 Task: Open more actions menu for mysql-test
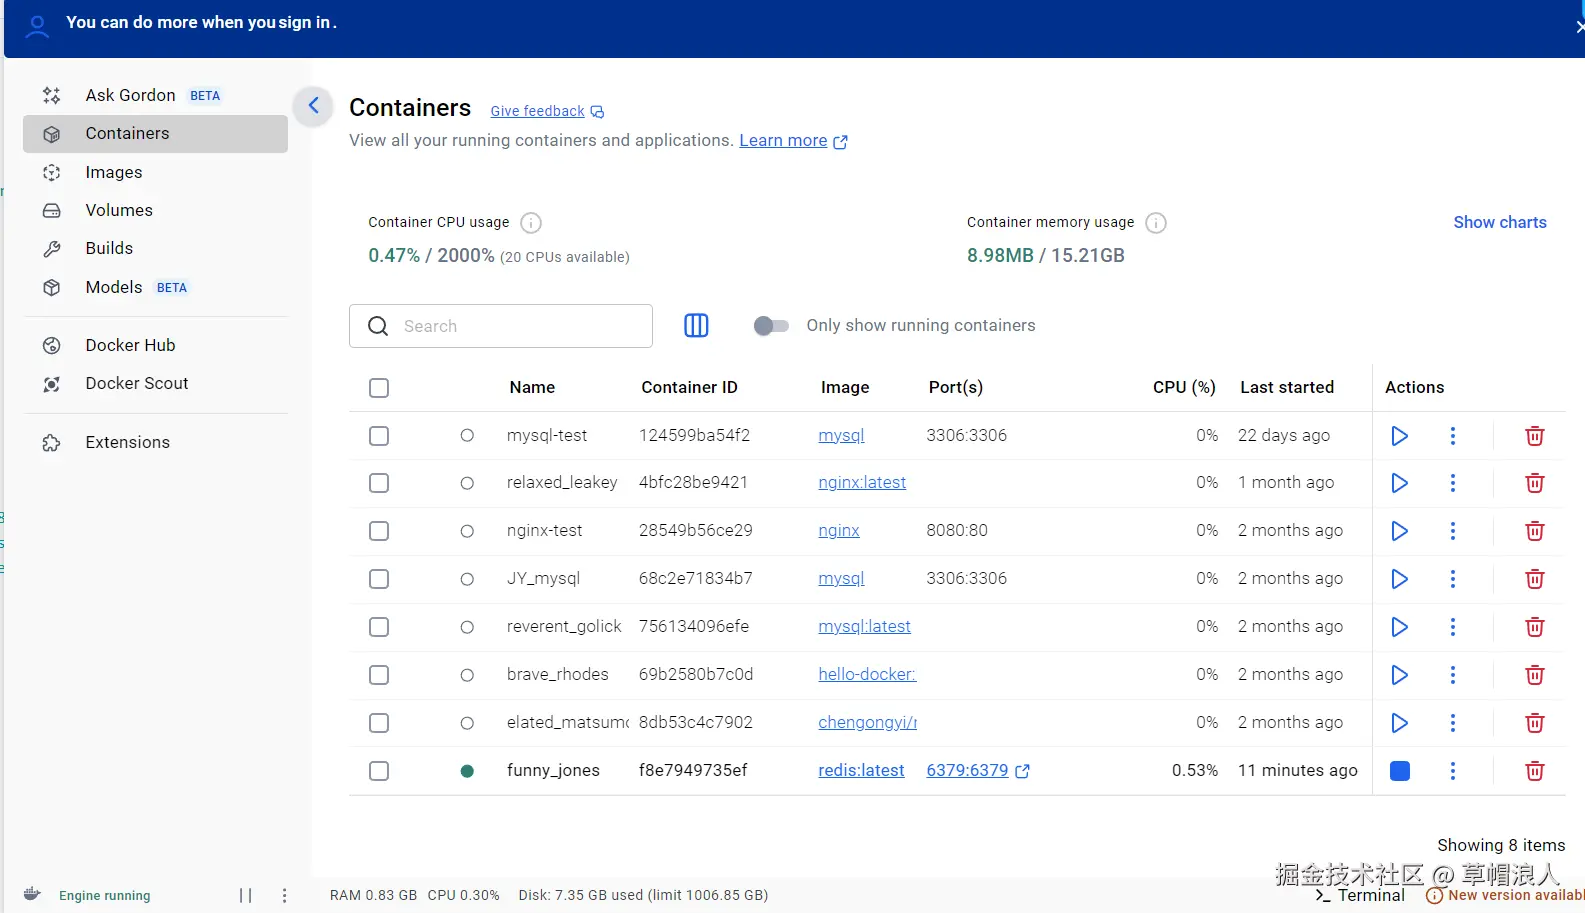(x=1453, y=436)
